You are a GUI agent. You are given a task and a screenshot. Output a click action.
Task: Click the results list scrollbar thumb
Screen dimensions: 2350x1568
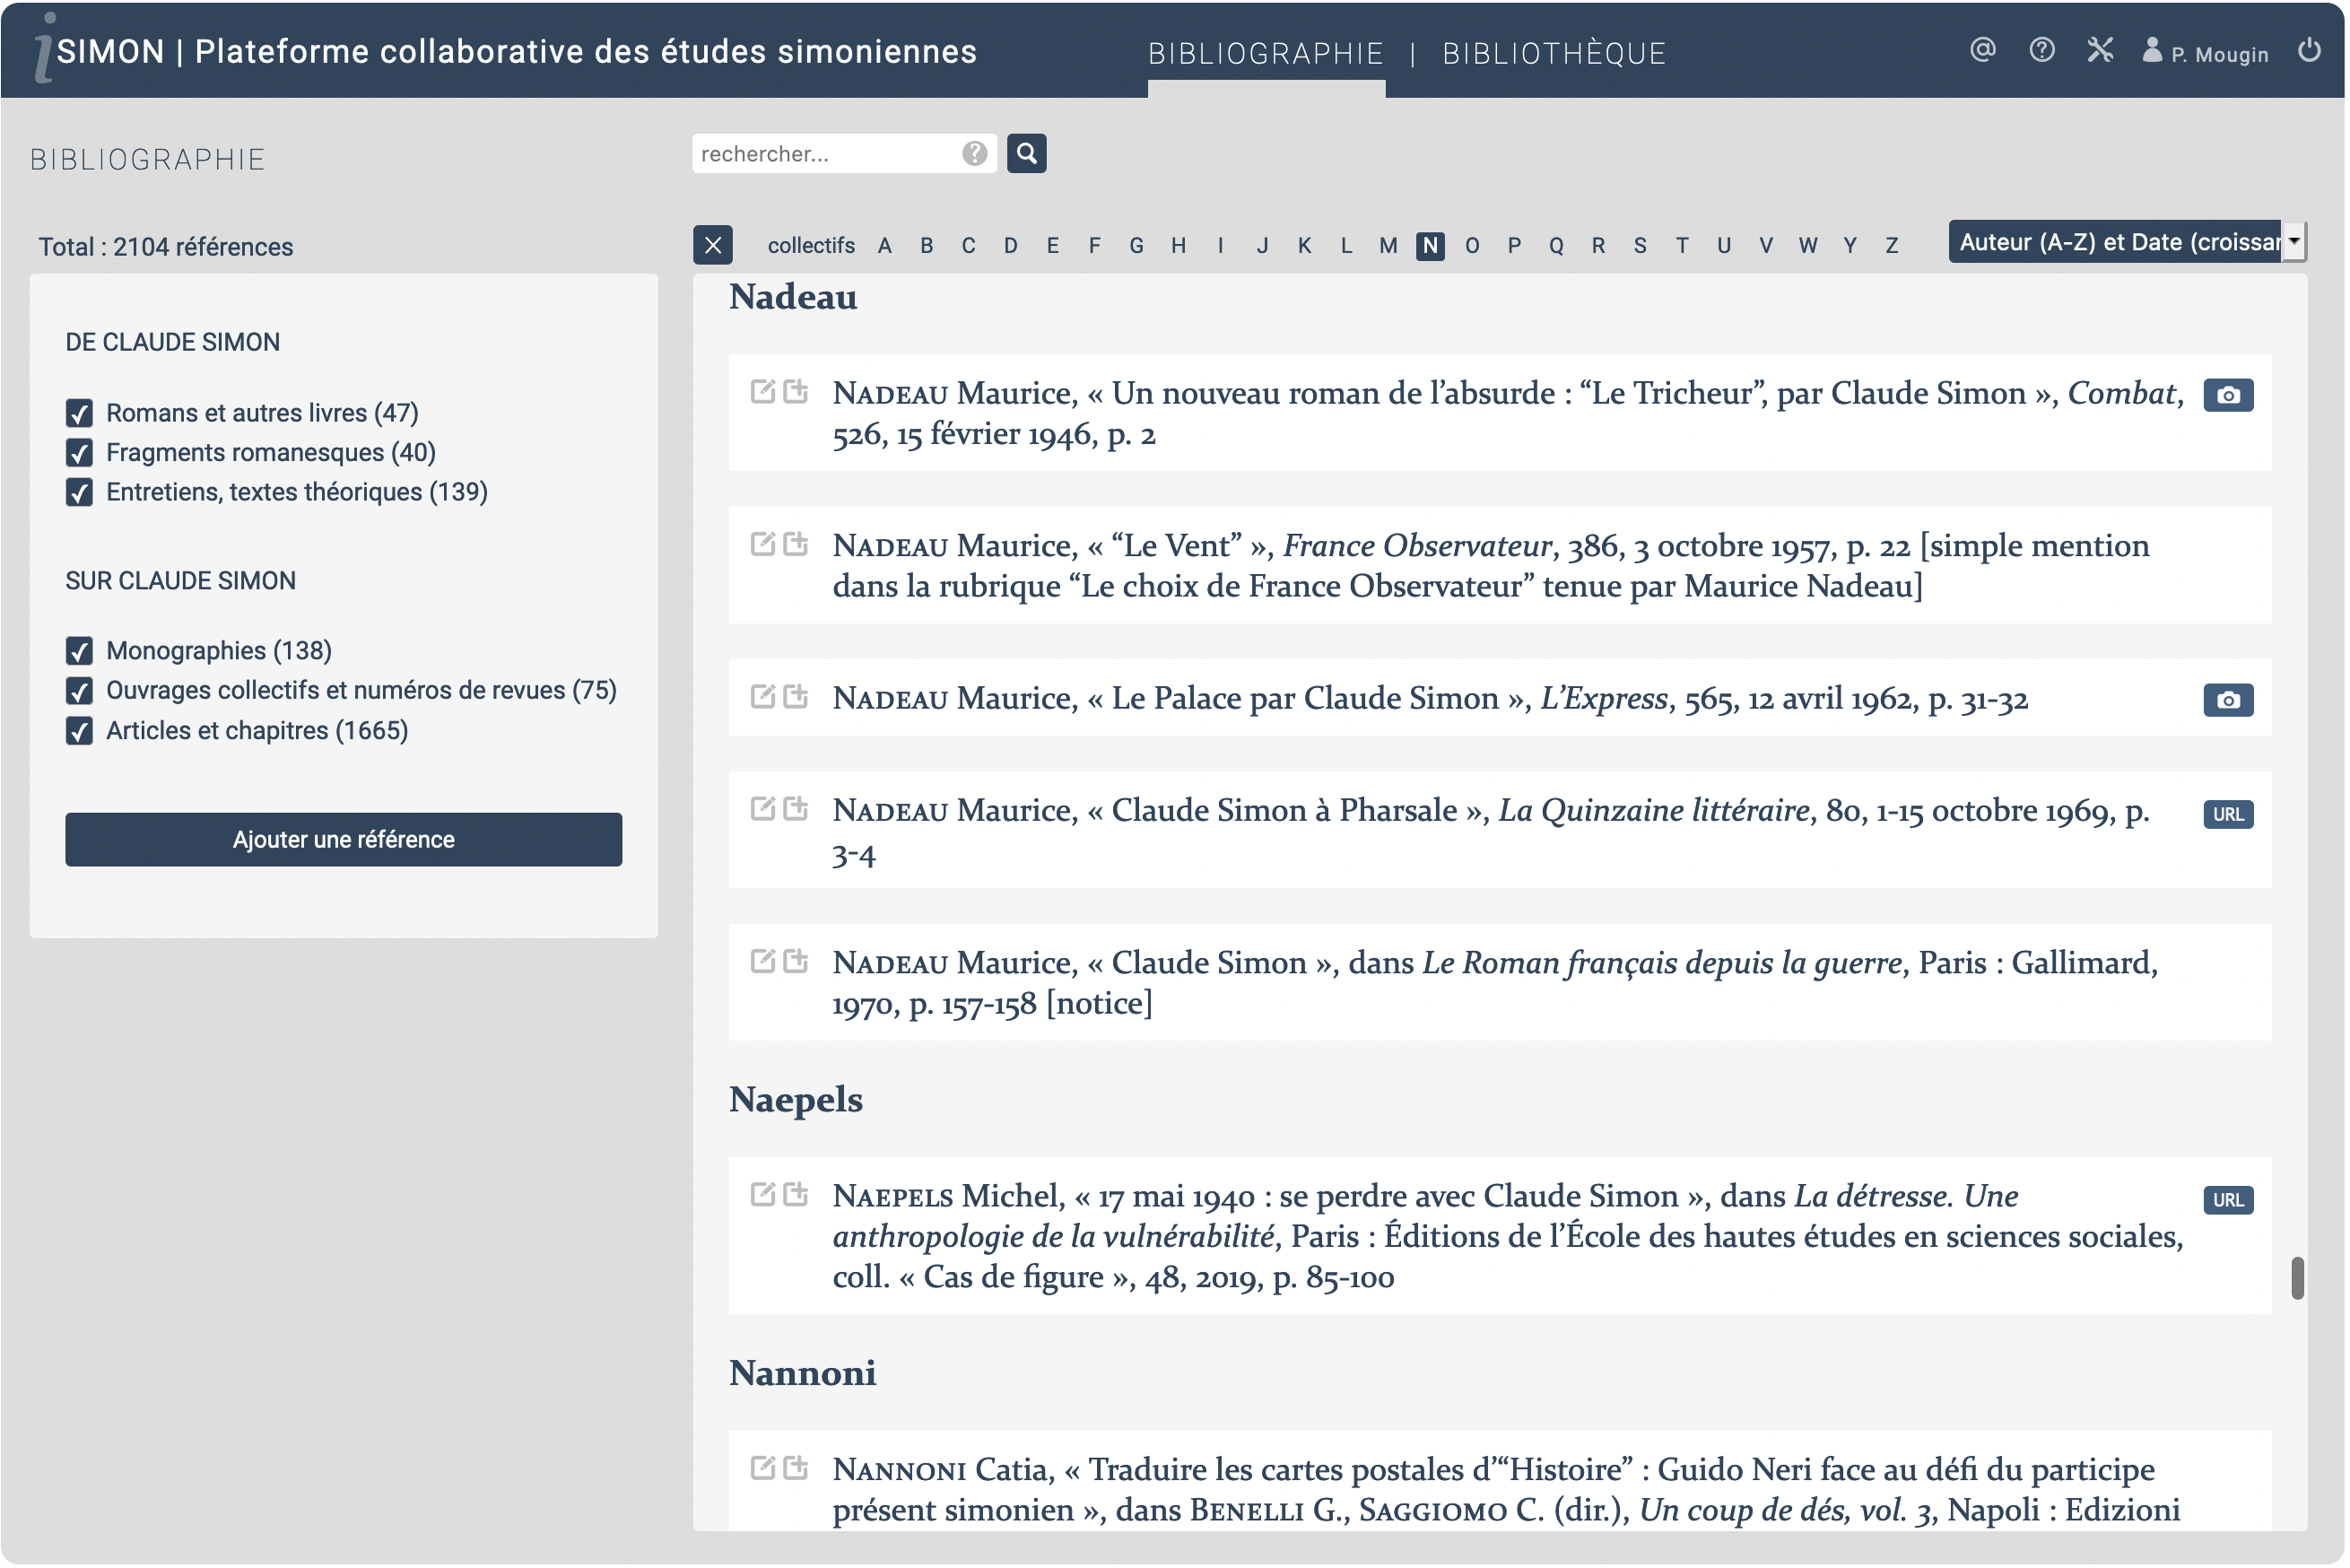point(2299,1280)
